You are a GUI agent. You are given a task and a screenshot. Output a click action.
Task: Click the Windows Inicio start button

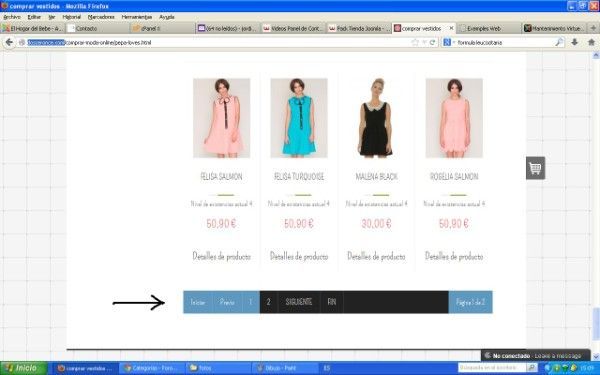pyautogui.click(x=24, y=368)
